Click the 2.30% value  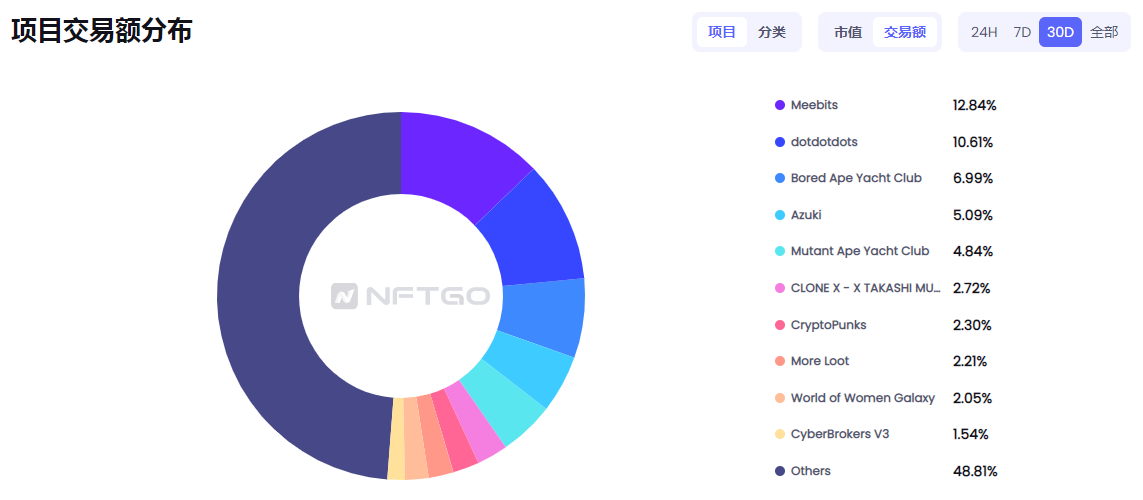(x=972, y=325)
